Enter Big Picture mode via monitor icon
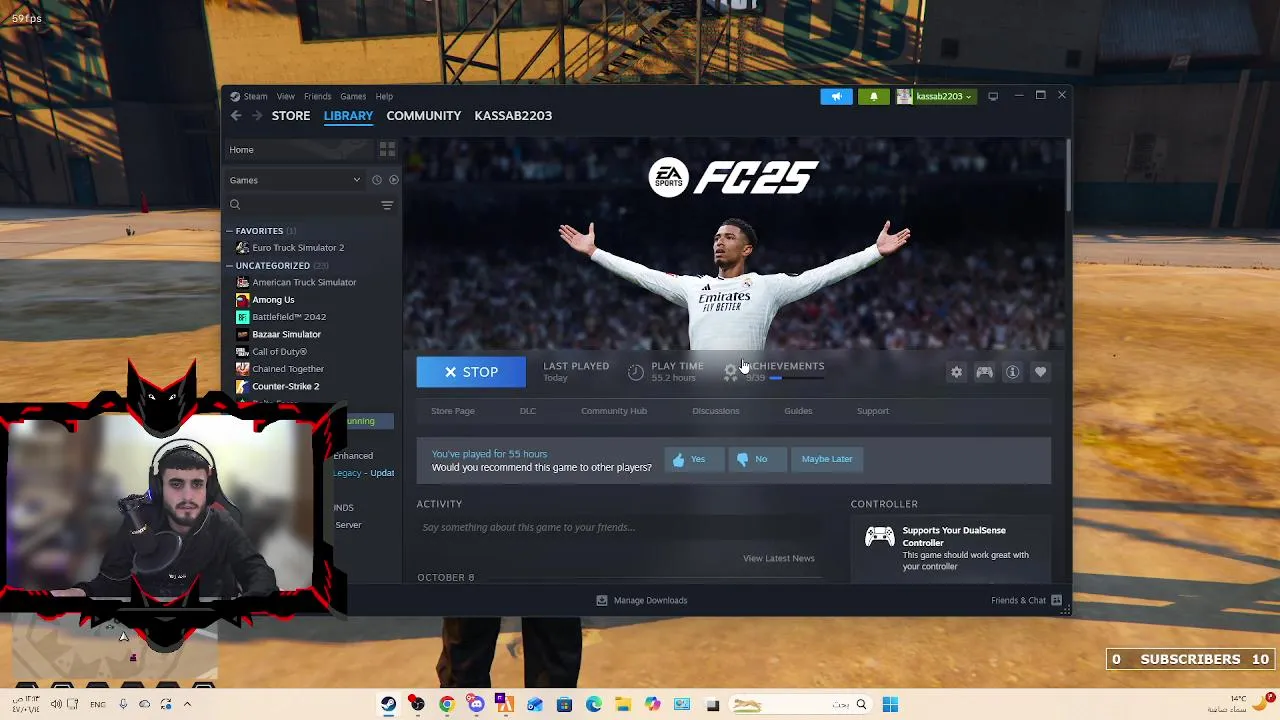 (993, 96)
